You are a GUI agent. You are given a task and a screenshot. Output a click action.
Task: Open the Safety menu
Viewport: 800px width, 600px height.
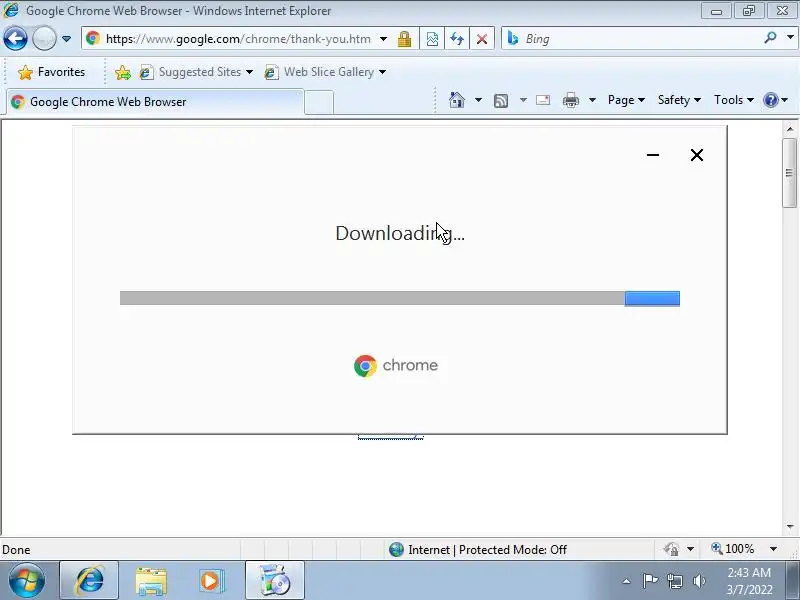point(679,100)
